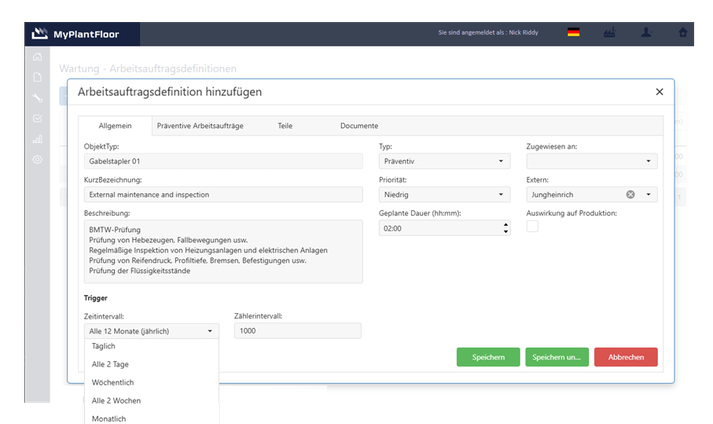The height and width of the screenshot is (424, 713).
Task: Click the page title Wartung - Arbeitsauftragsdefinitionen
Action: point(148,69)
